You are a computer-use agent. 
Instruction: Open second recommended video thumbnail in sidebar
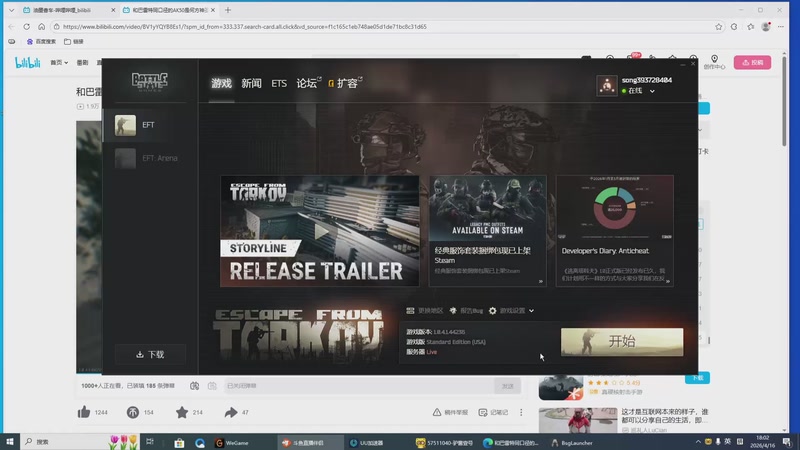coord(578,421)
